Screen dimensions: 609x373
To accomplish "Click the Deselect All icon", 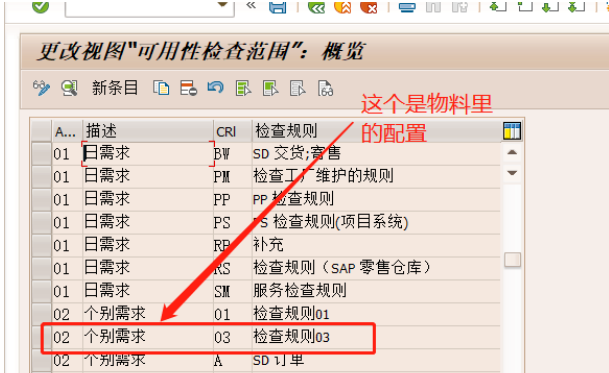I will 298,88.
